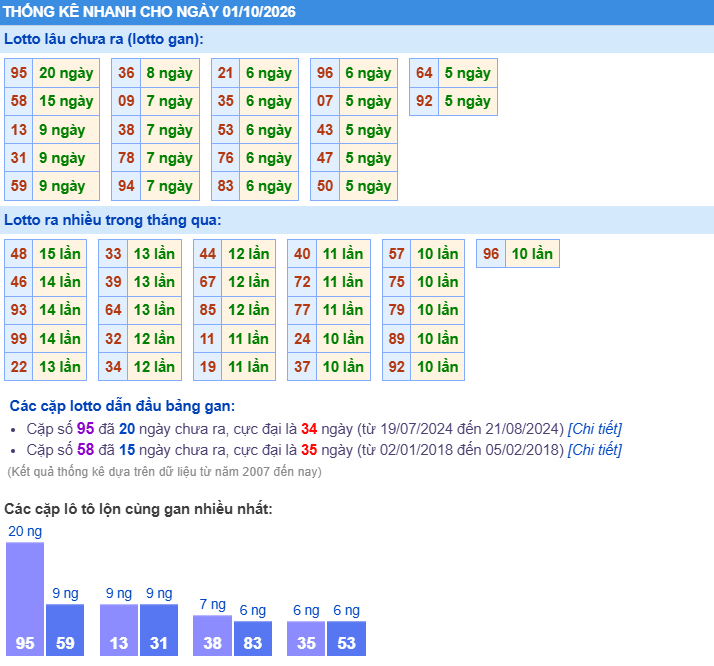
Task: Click number 96 in frequent table
Action: click(x=491, y=254)
